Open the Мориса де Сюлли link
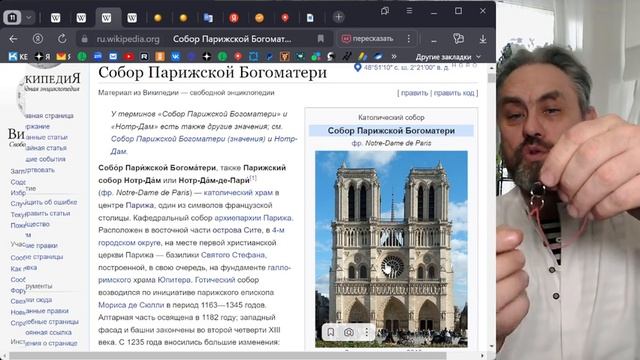 click(x=131, y=305)
